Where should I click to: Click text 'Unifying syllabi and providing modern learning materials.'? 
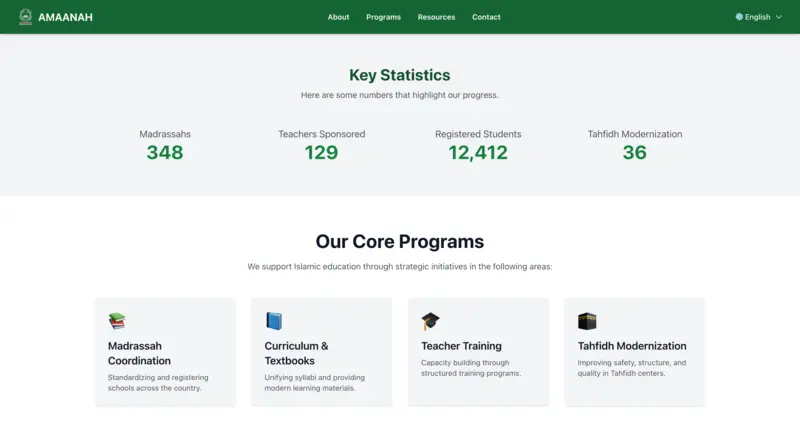click(x=314, y=383)
